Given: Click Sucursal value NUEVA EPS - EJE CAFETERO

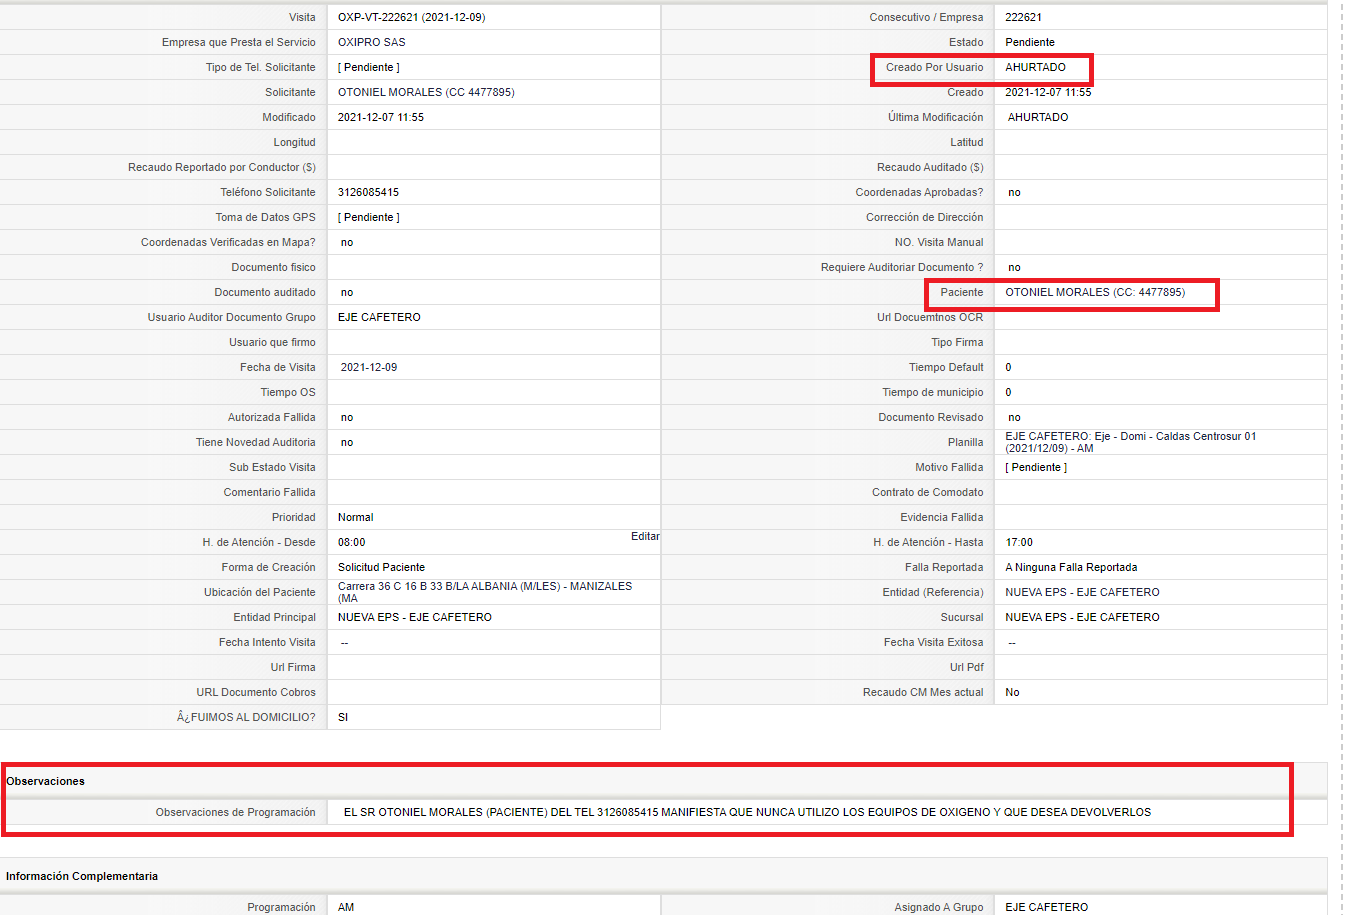Looking at the screenshot, I should tap(1082, 617).
